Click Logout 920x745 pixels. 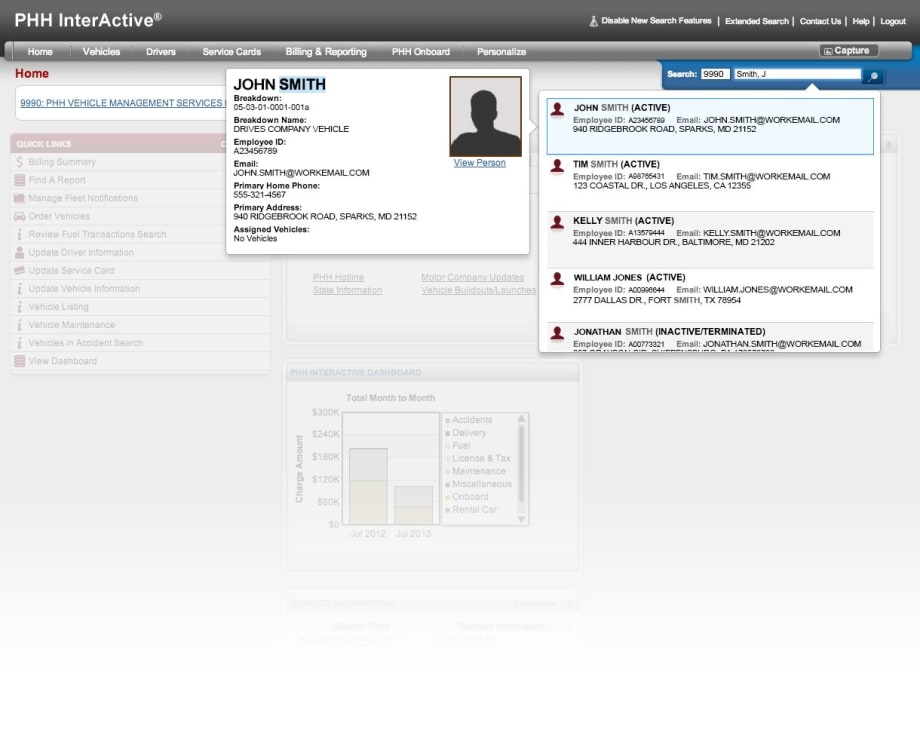(x=893, y=21)
